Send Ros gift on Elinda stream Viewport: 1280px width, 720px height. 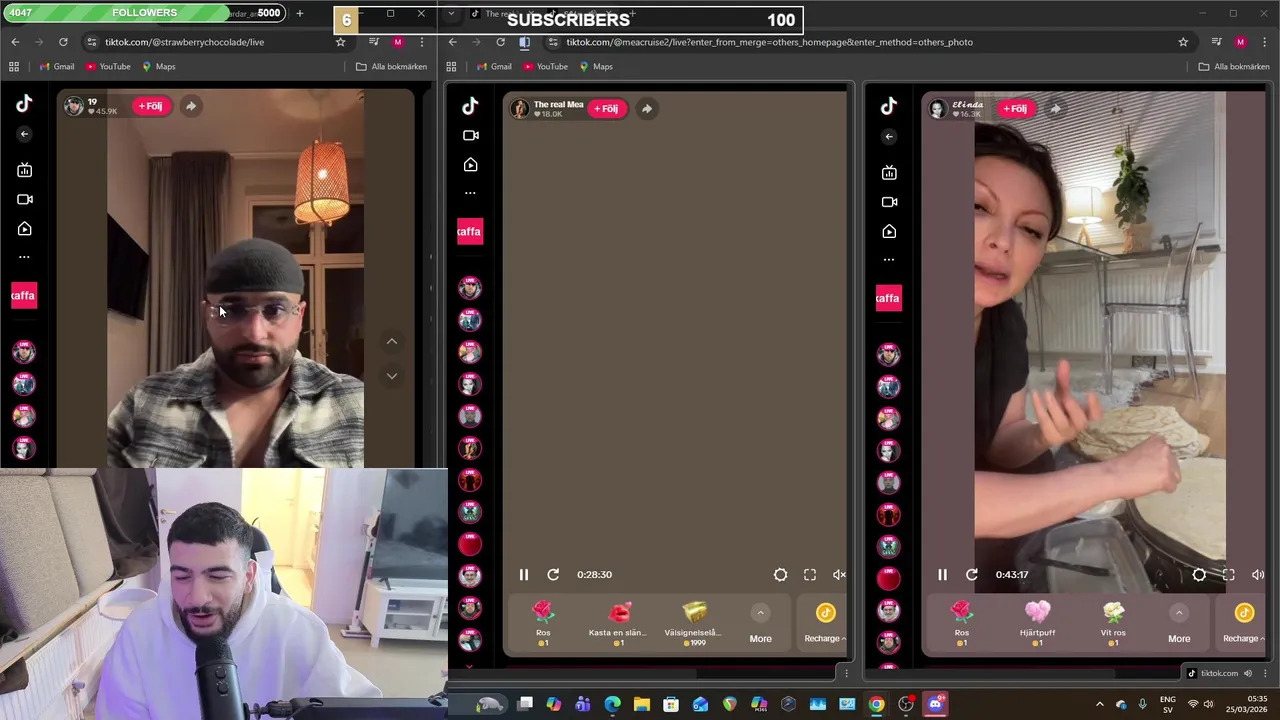click(x=961, y=623)
